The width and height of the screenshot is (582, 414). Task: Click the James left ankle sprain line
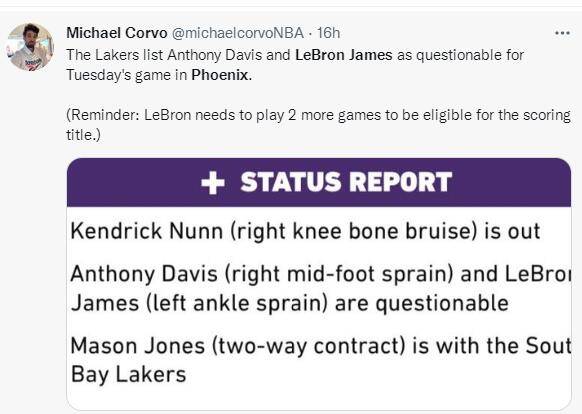point(290,303)
